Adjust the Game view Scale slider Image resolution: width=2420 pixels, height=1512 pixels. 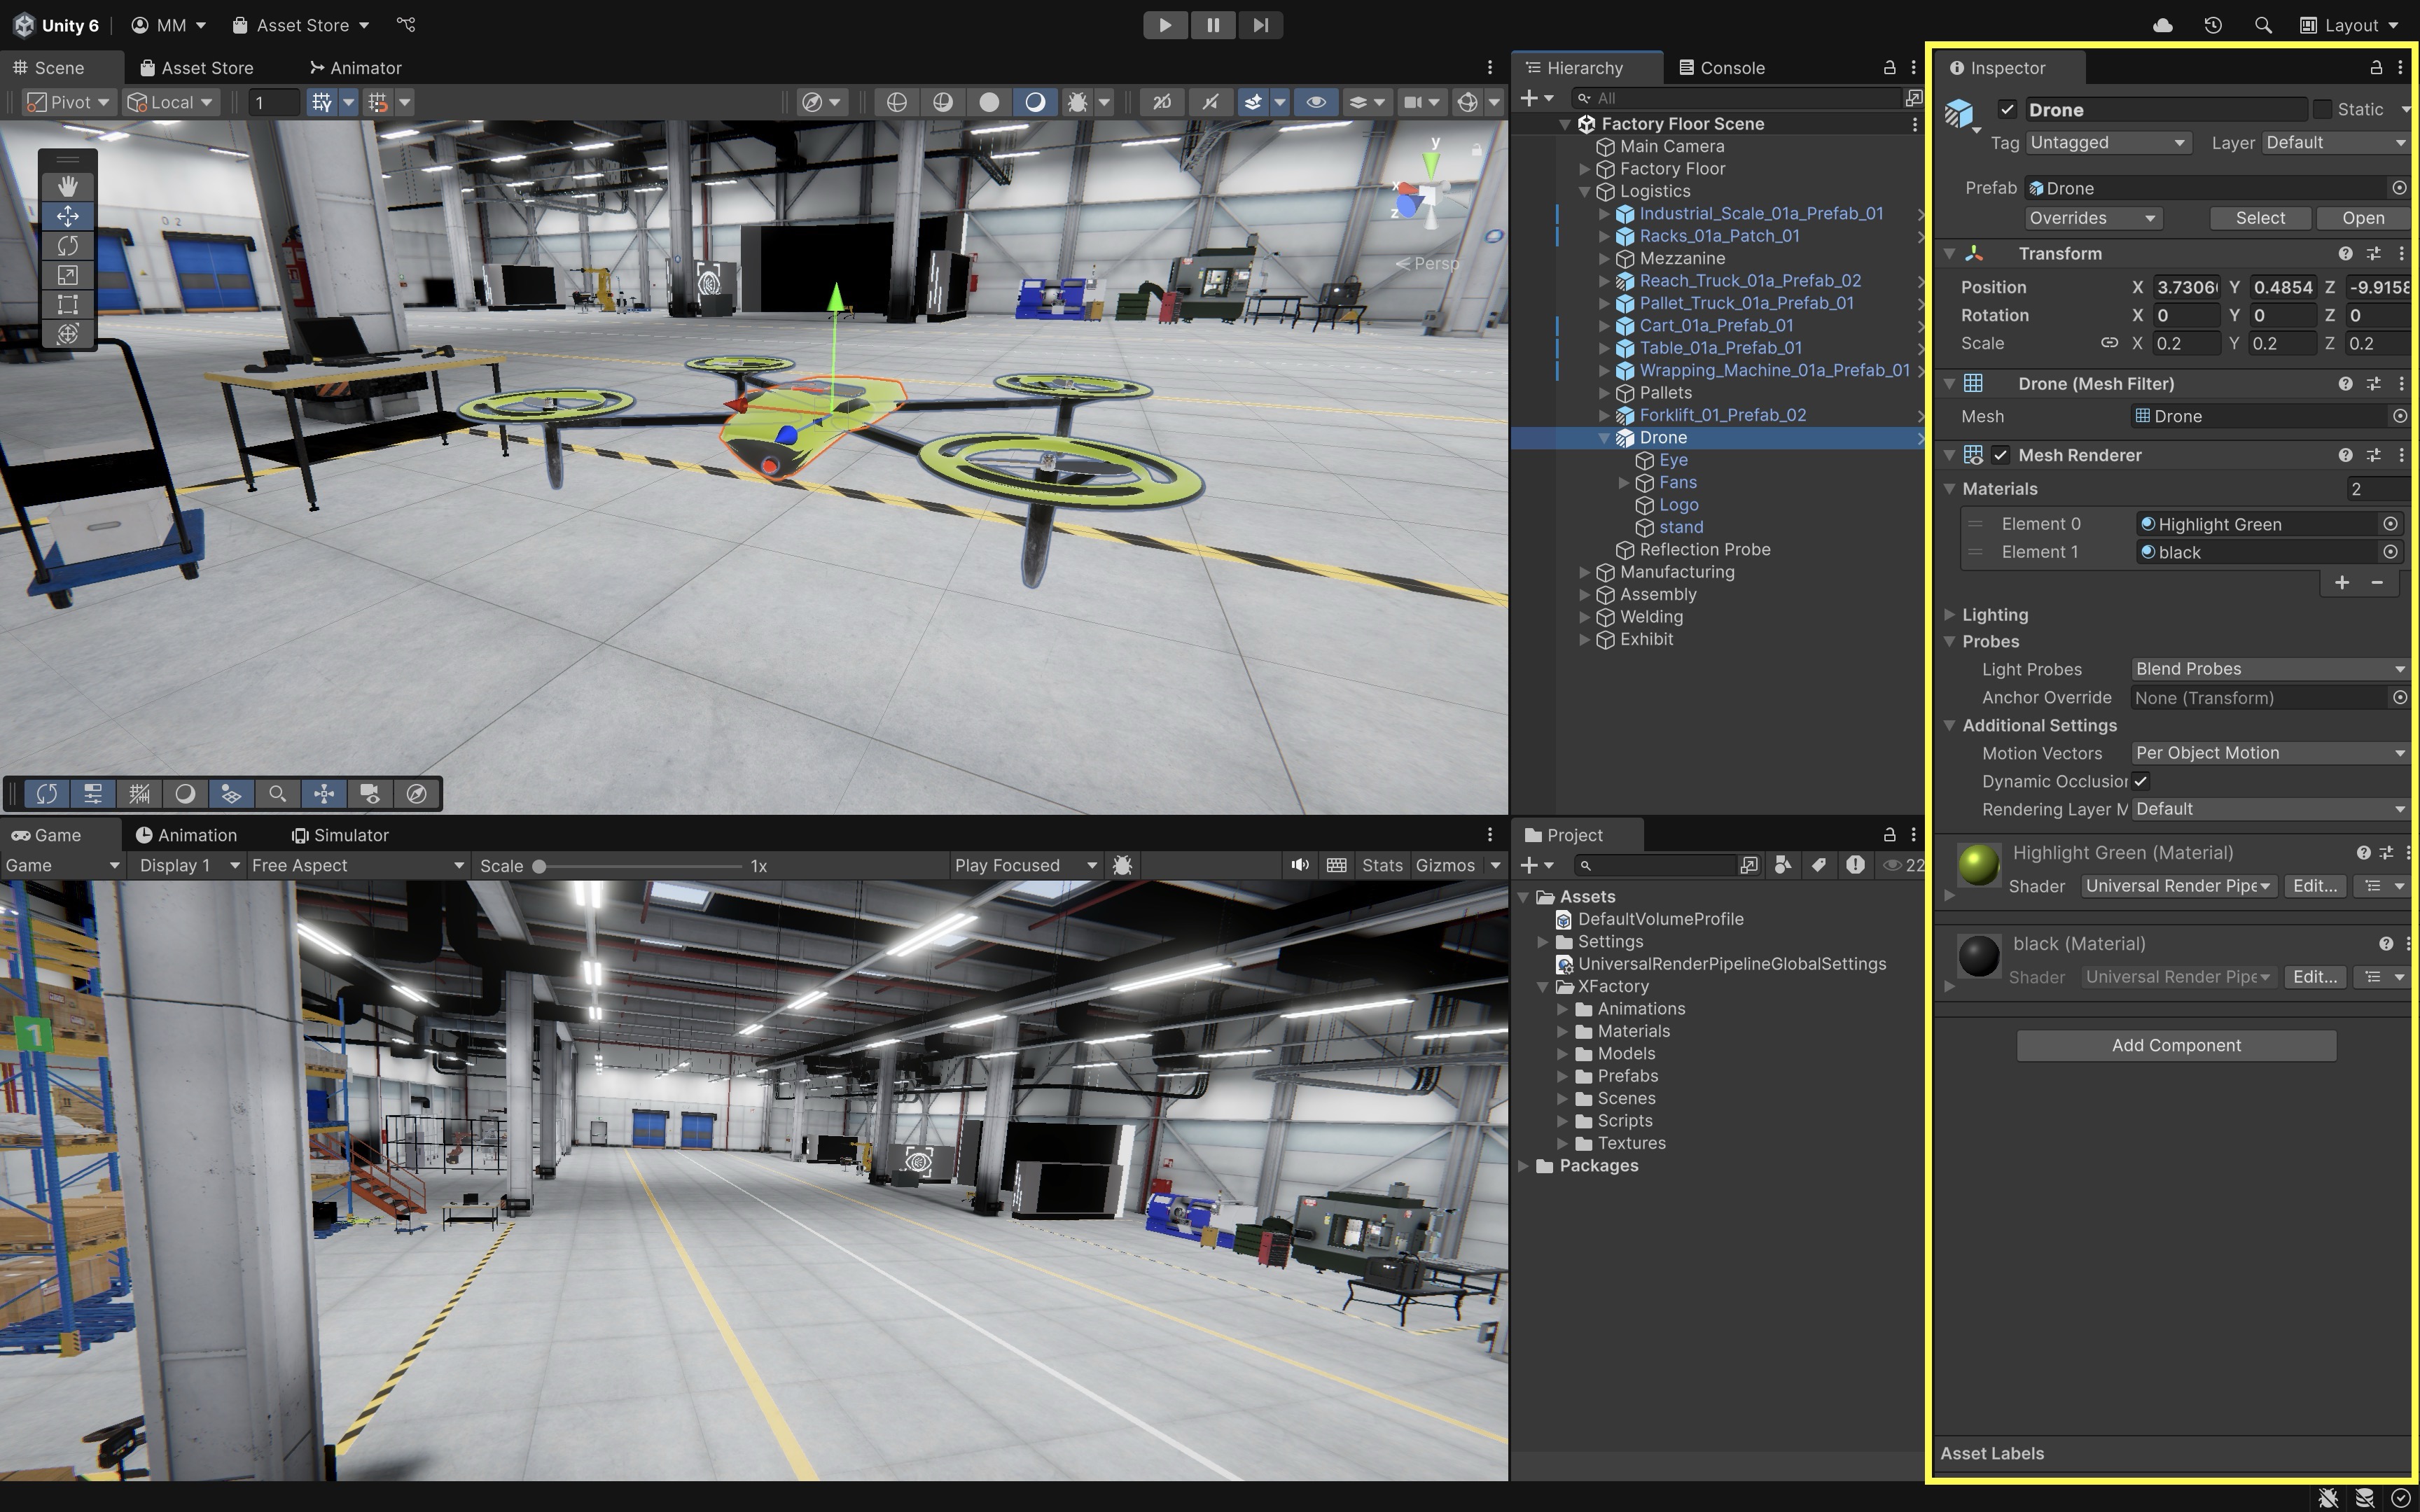(539, 866)
